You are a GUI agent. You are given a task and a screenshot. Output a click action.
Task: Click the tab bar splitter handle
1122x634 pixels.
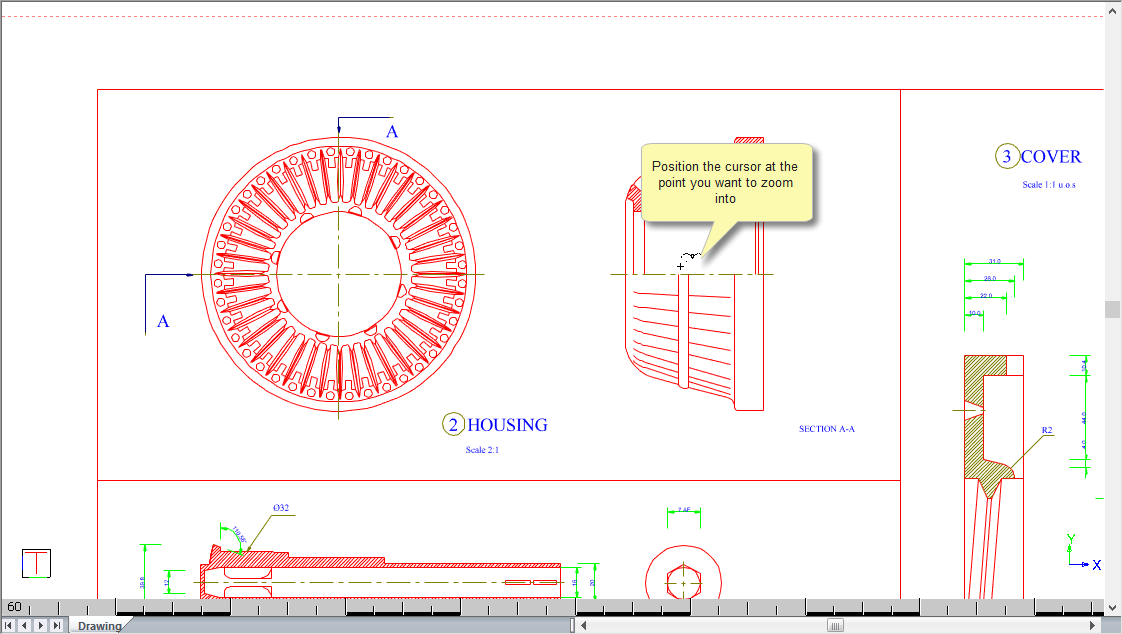coord(573,625)
